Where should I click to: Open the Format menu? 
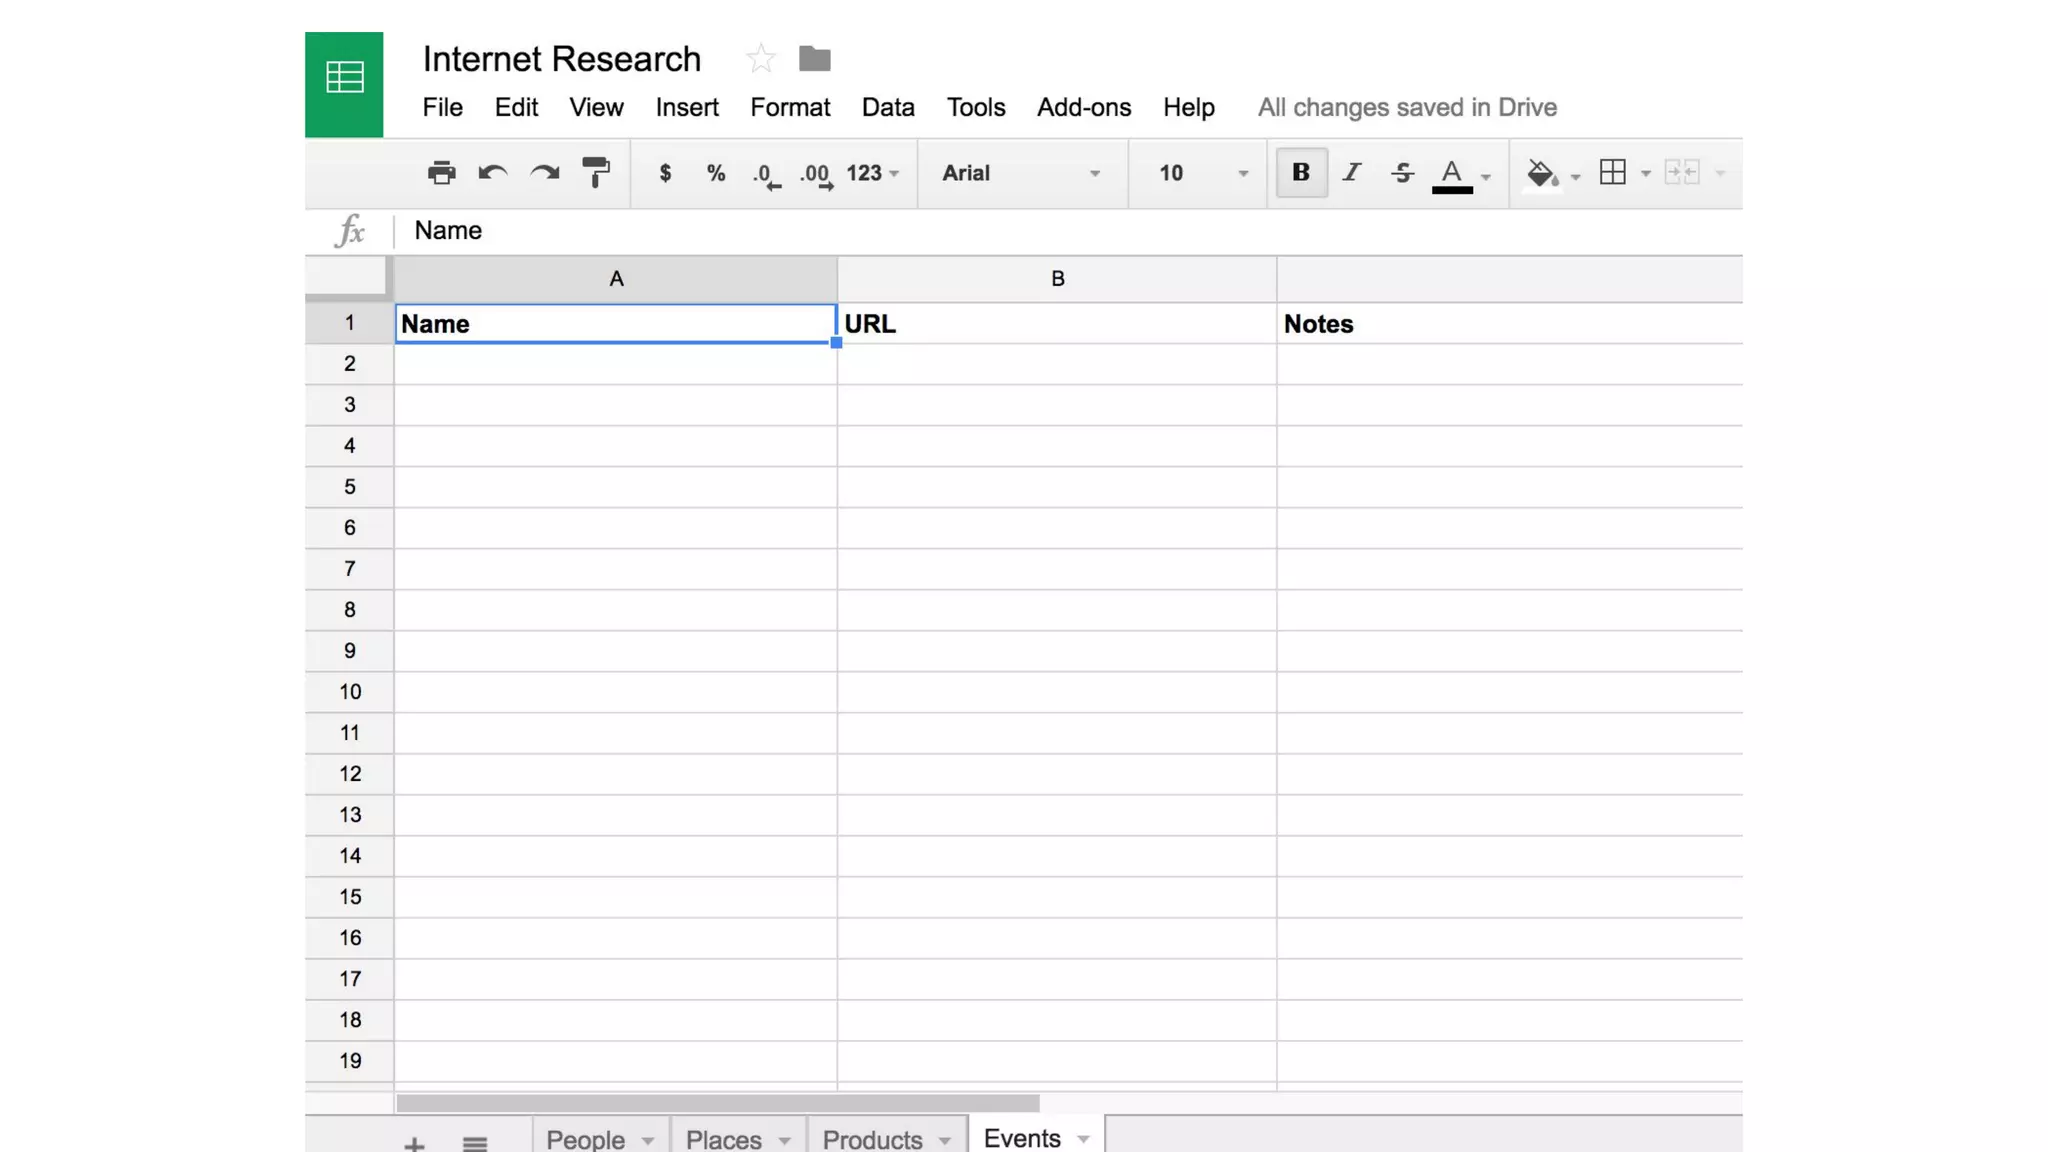(x=790, y=107)
